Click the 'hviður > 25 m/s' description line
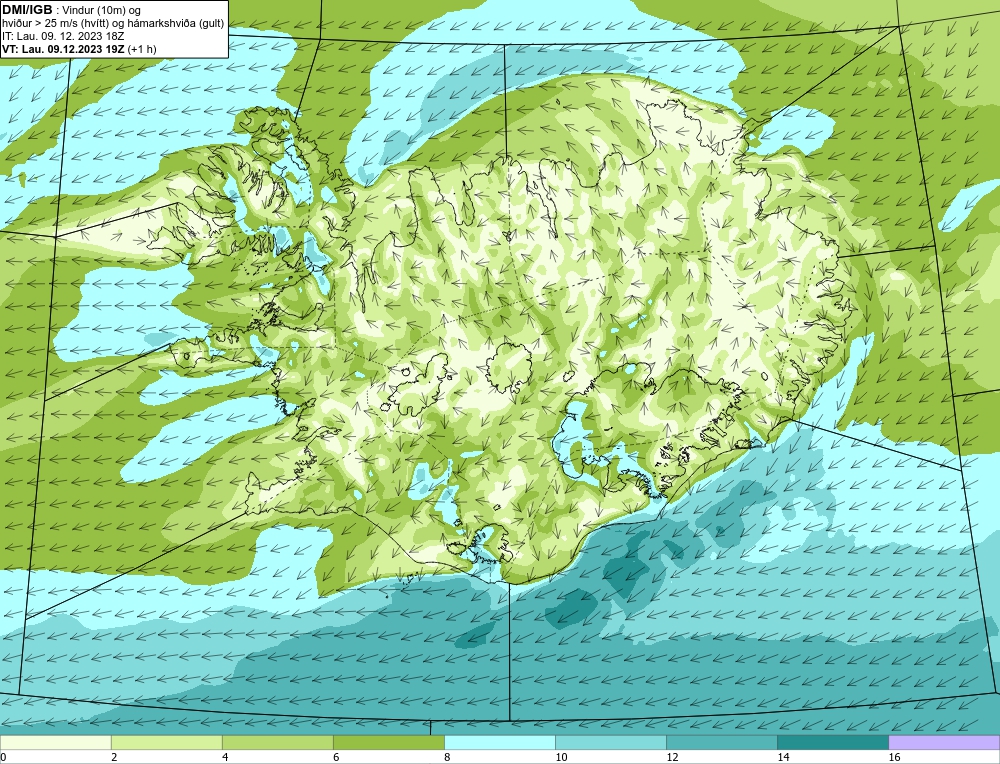Viewport: 1000px width, 764px height. coord(113,24)
